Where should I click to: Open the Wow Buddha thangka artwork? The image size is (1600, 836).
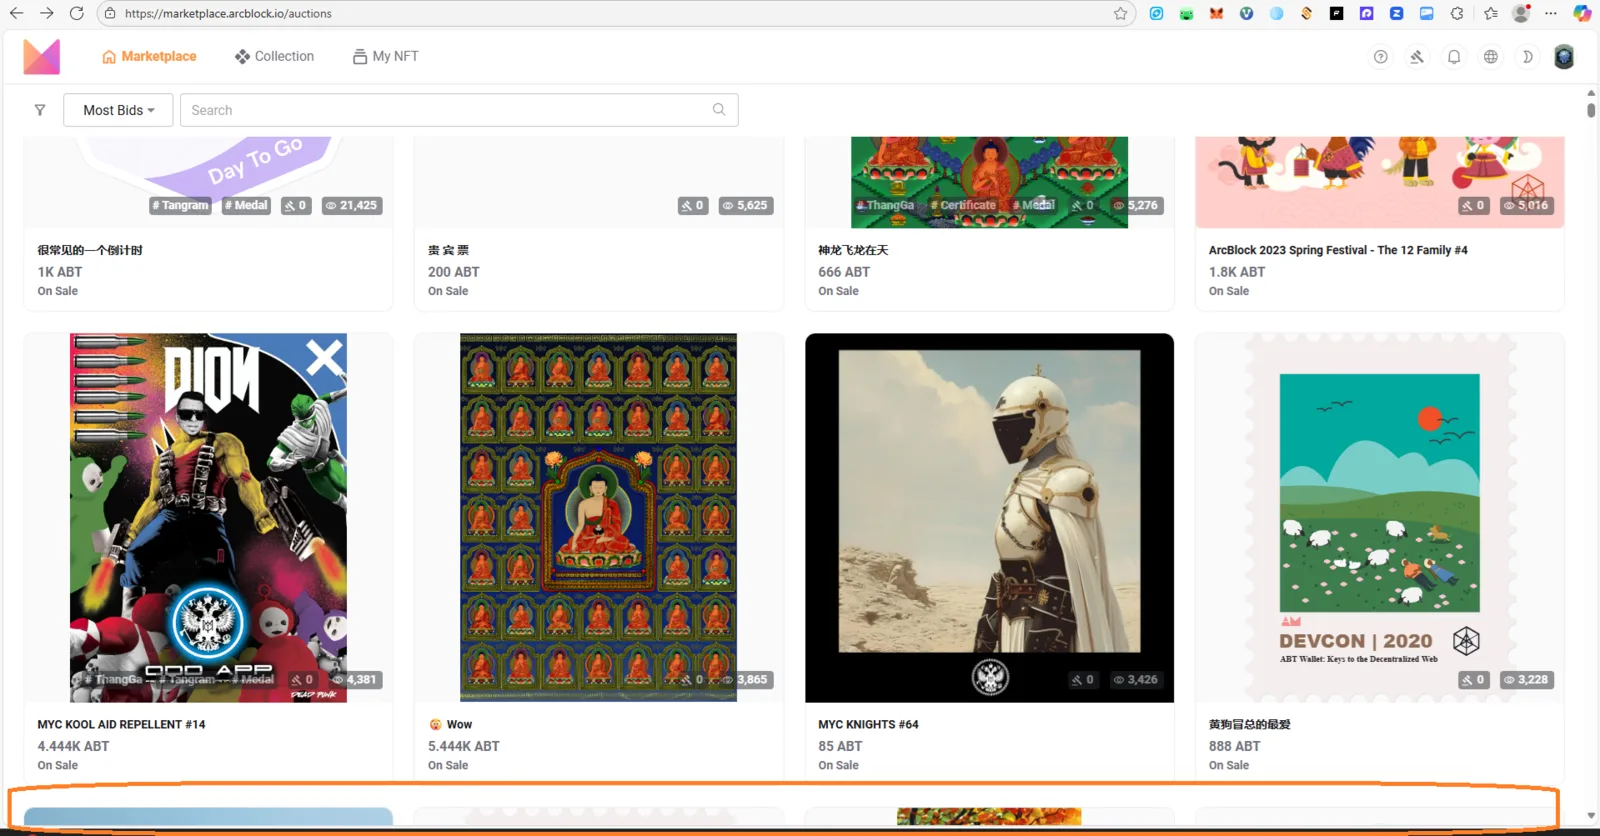(598, 518)
